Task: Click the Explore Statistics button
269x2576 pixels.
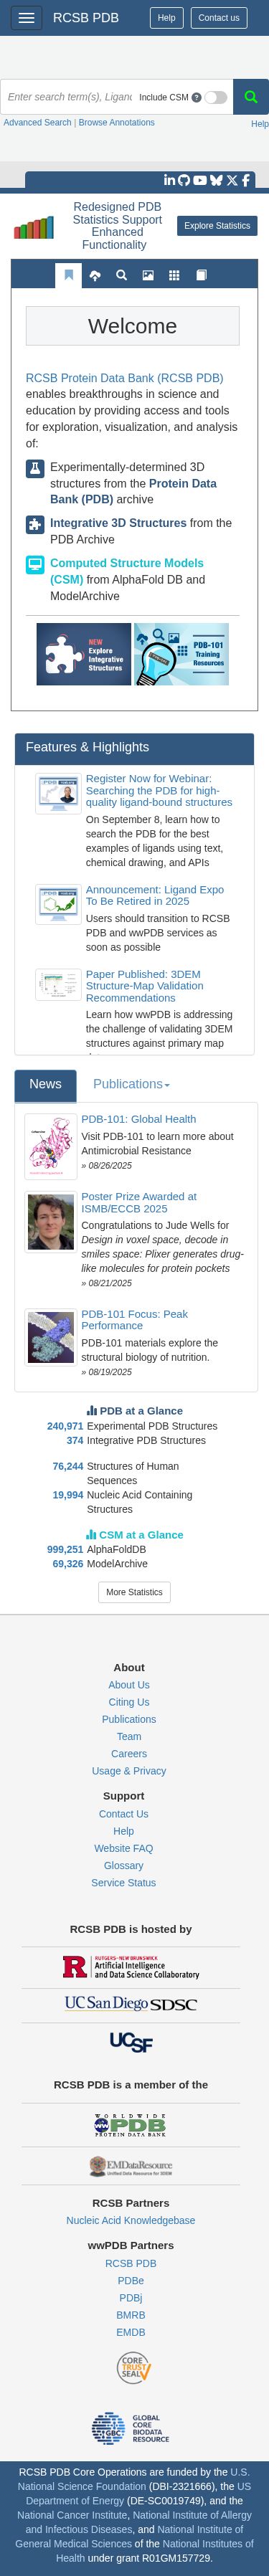Action: click(217, 226)
